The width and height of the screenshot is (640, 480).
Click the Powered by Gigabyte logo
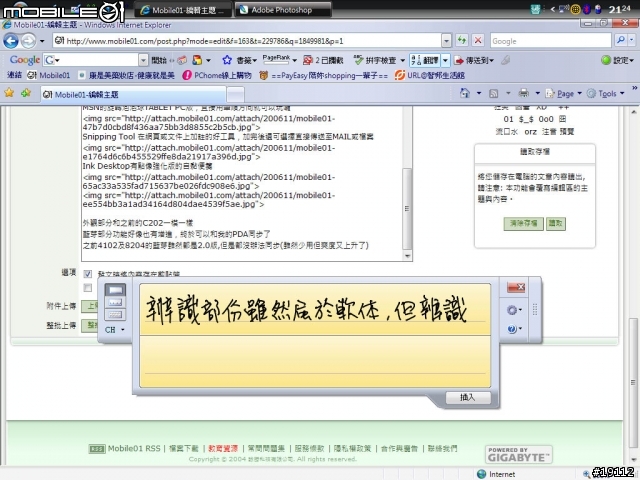click(x=518, y=454)
